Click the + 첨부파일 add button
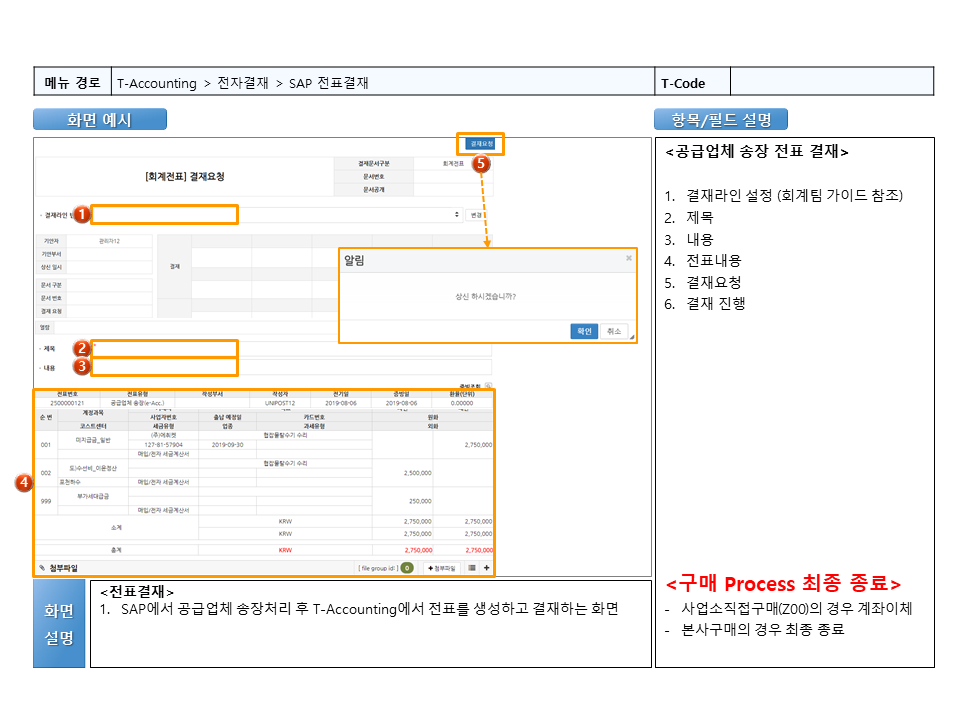 click(x=441, y=568)
